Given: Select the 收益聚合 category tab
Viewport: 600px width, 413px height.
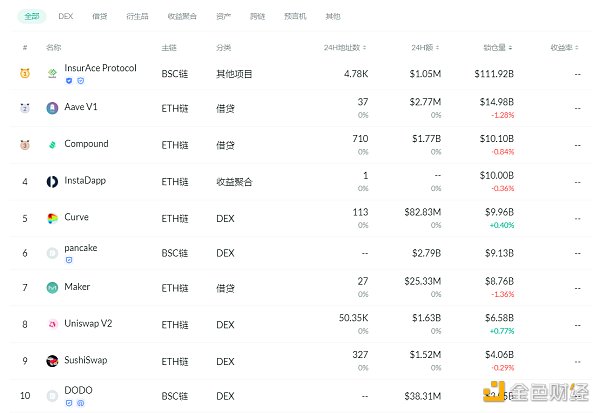Looking at the screenshot, I should coord(182,16).
